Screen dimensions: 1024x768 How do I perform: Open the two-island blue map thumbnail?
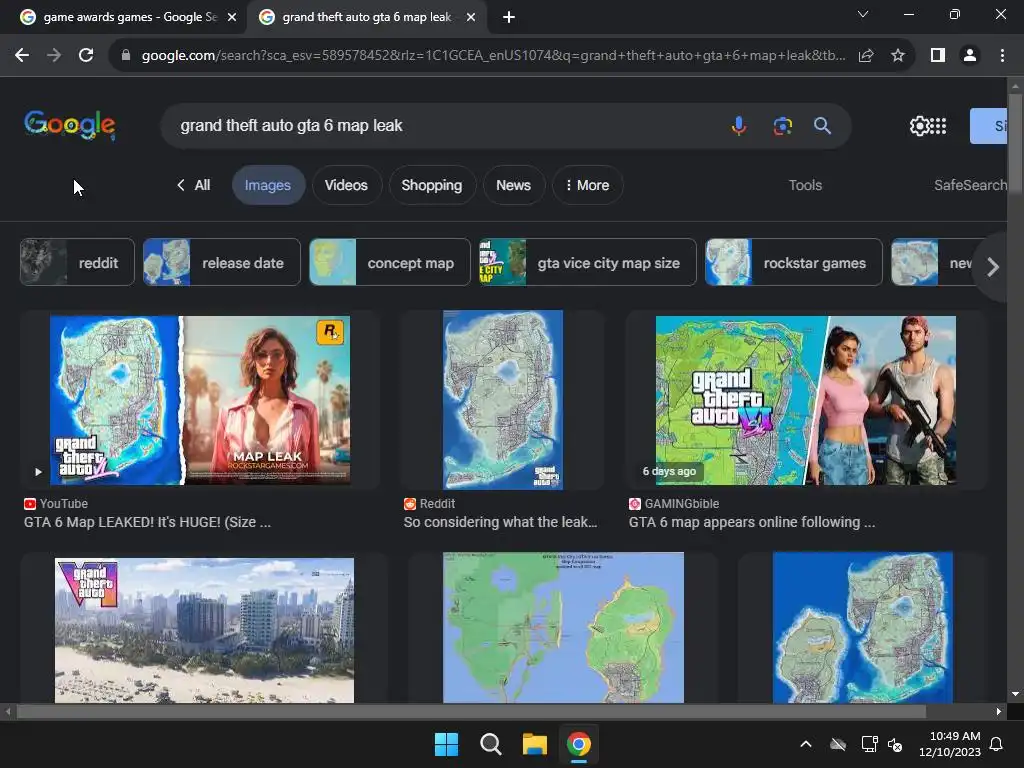863,628
